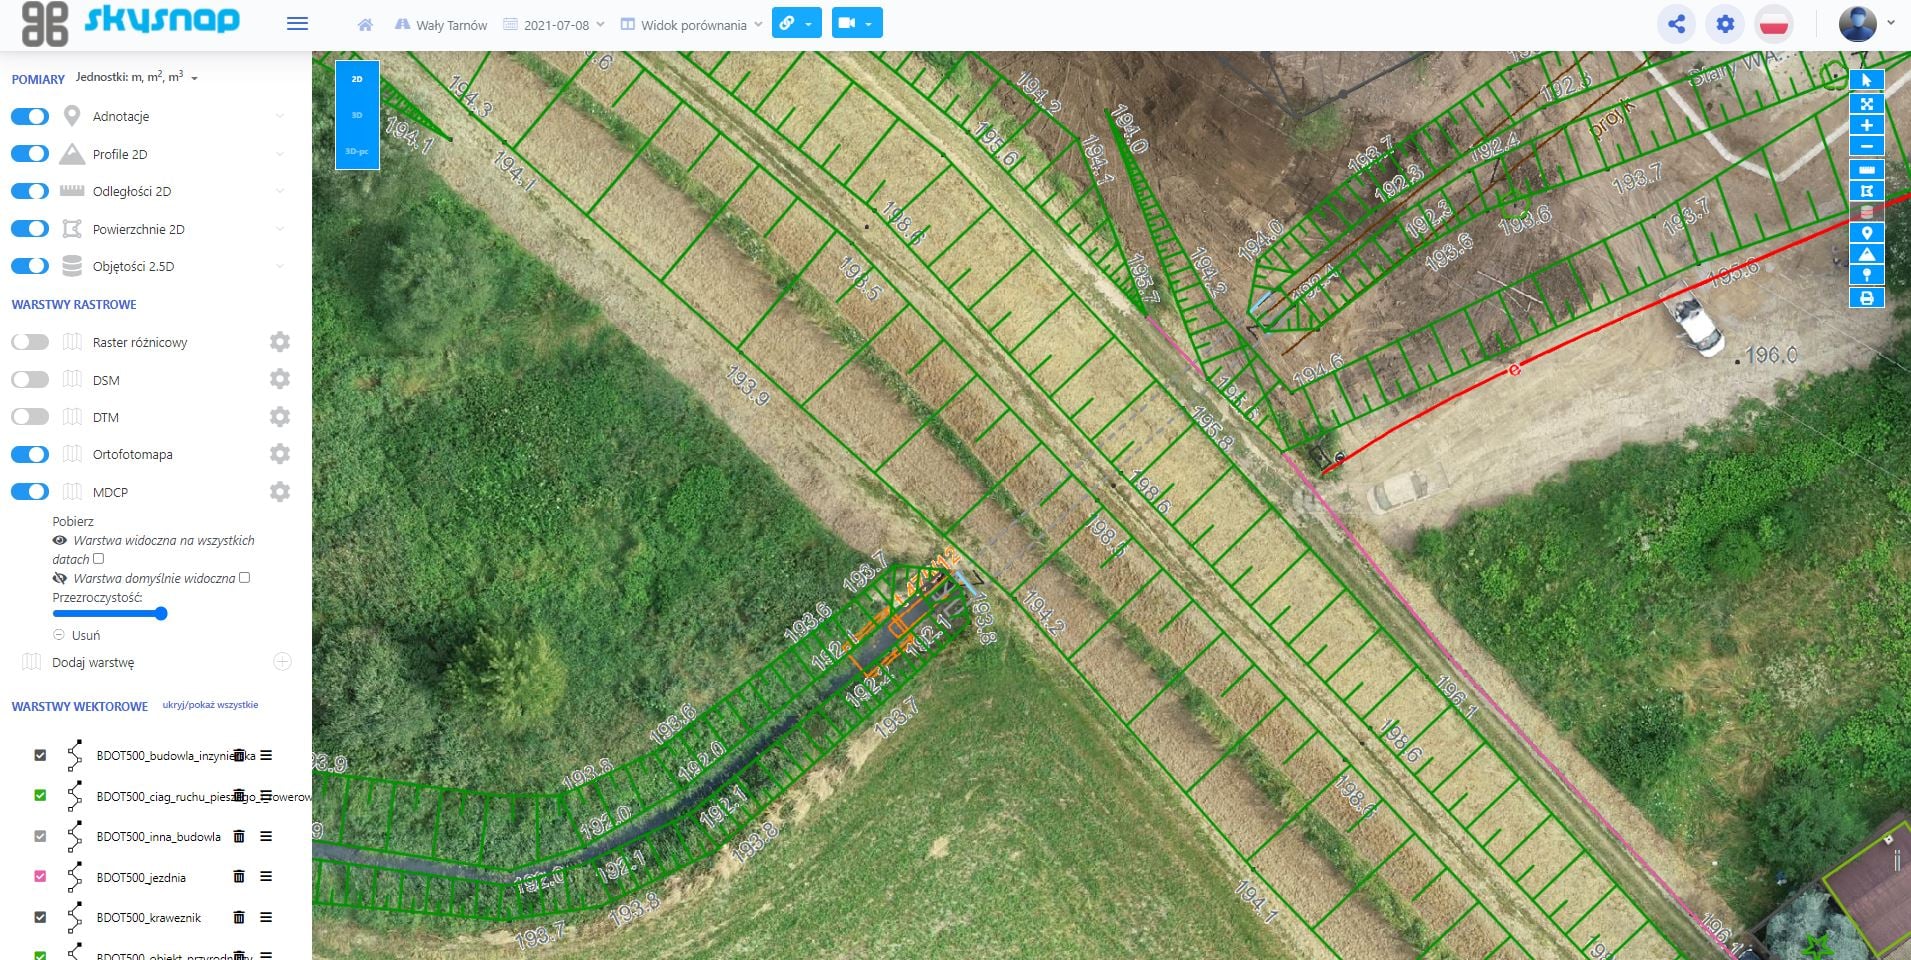The width and height of the screenshot is (1911, 960).
Task: Click the ukryj/pokaż wszystkie link
Action: coord(210,705)
